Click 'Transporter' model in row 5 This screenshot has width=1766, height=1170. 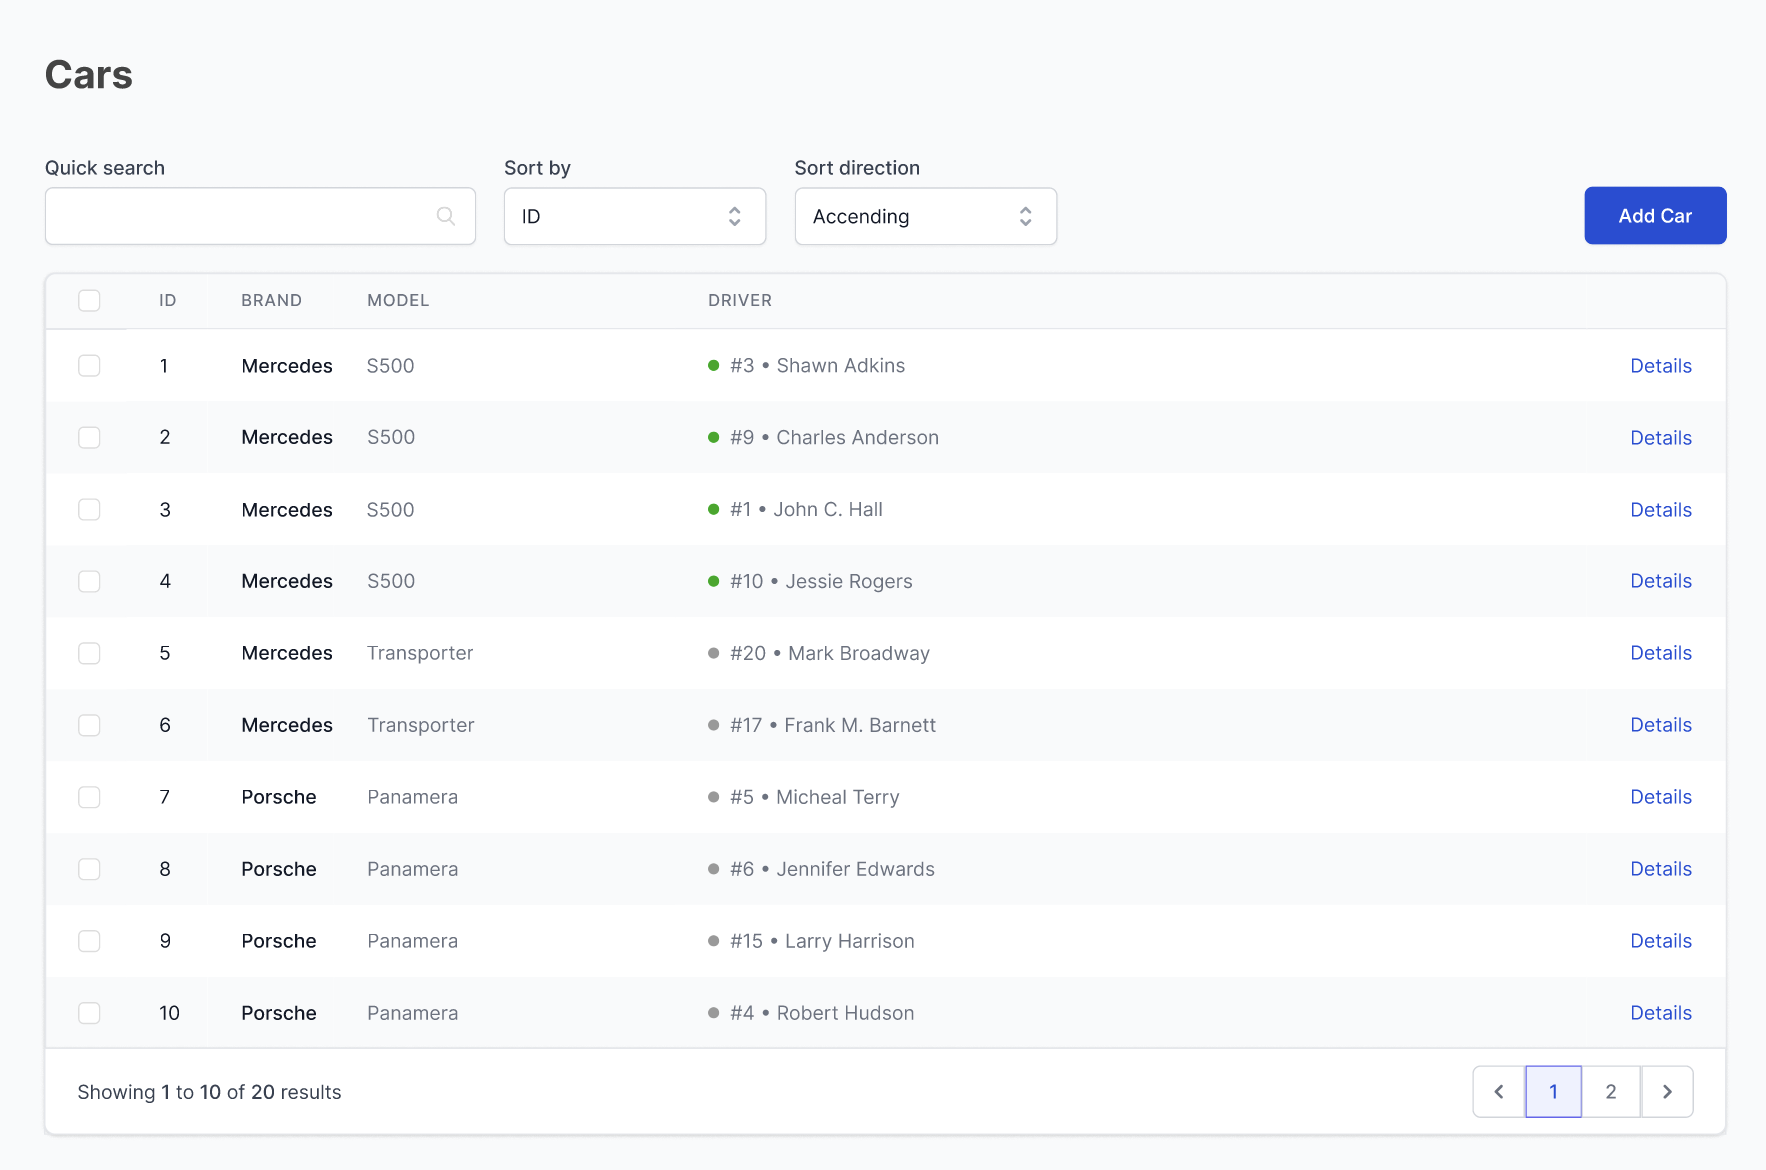coord(420,654)
